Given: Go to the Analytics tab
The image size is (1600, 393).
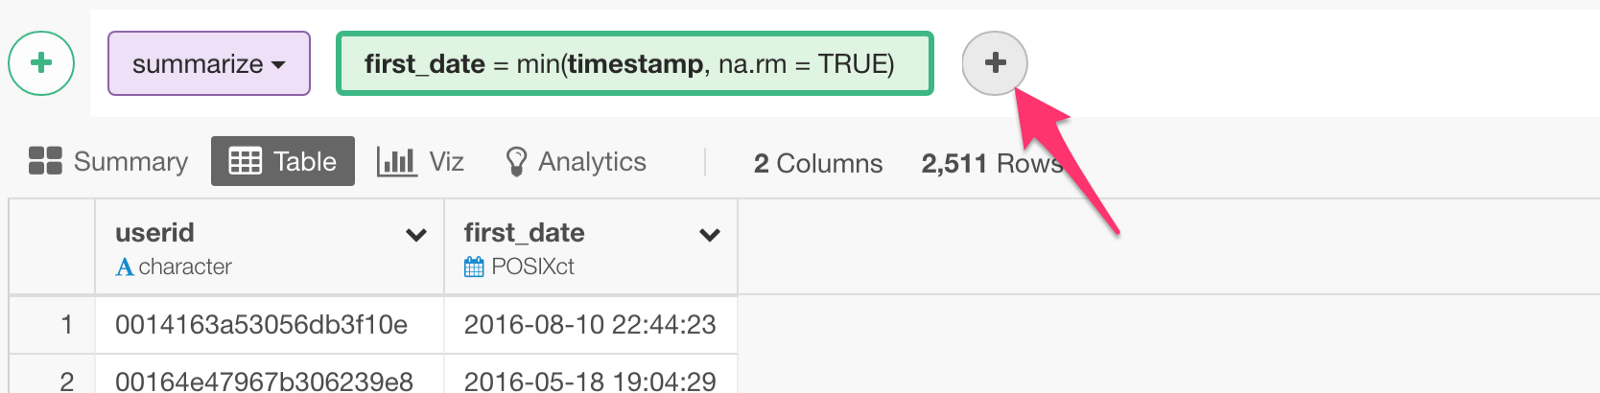Looking at the screenshot, I should click(x=576, y=161).
